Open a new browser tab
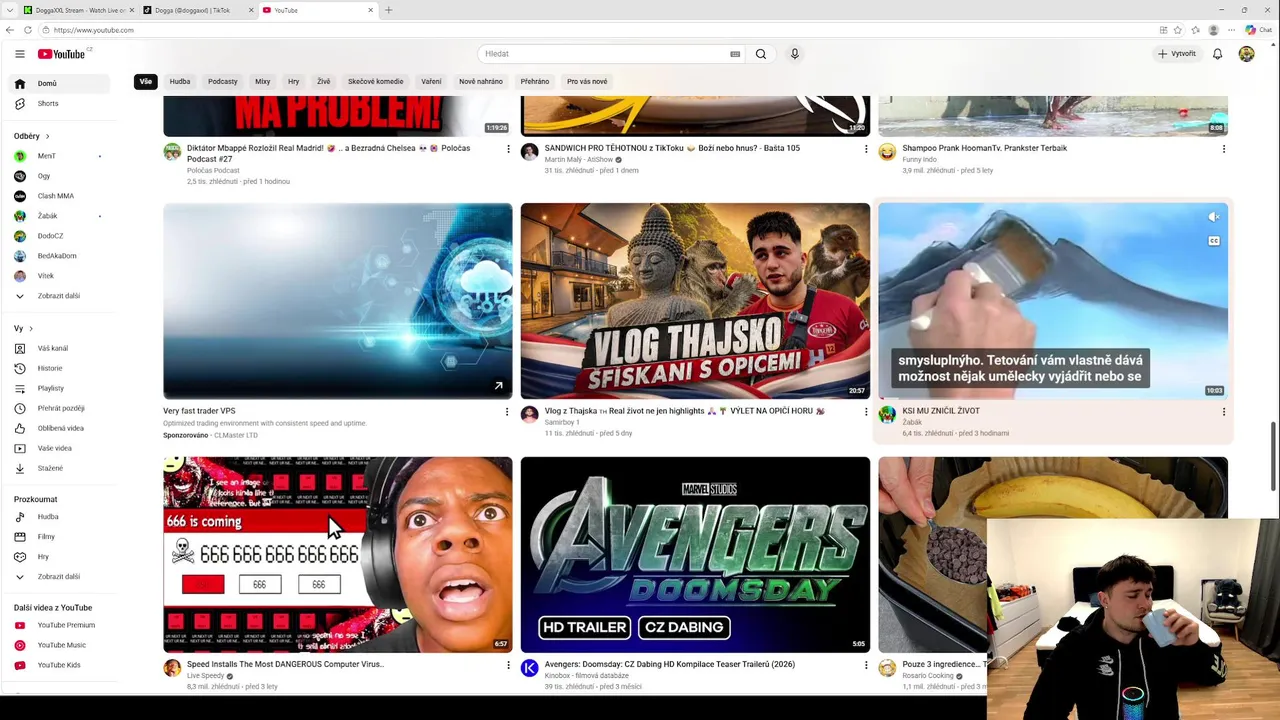The width and height of the screenshot is (1280, 720). coord(388,10)
